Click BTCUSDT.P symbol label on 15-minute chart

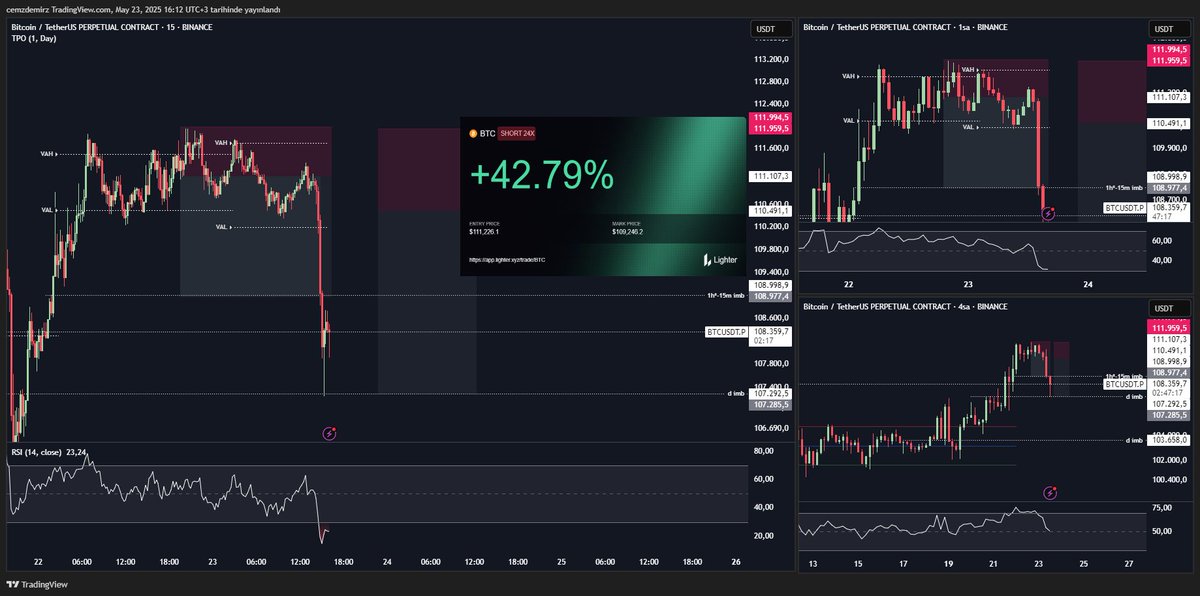click(x=726, y=331)
